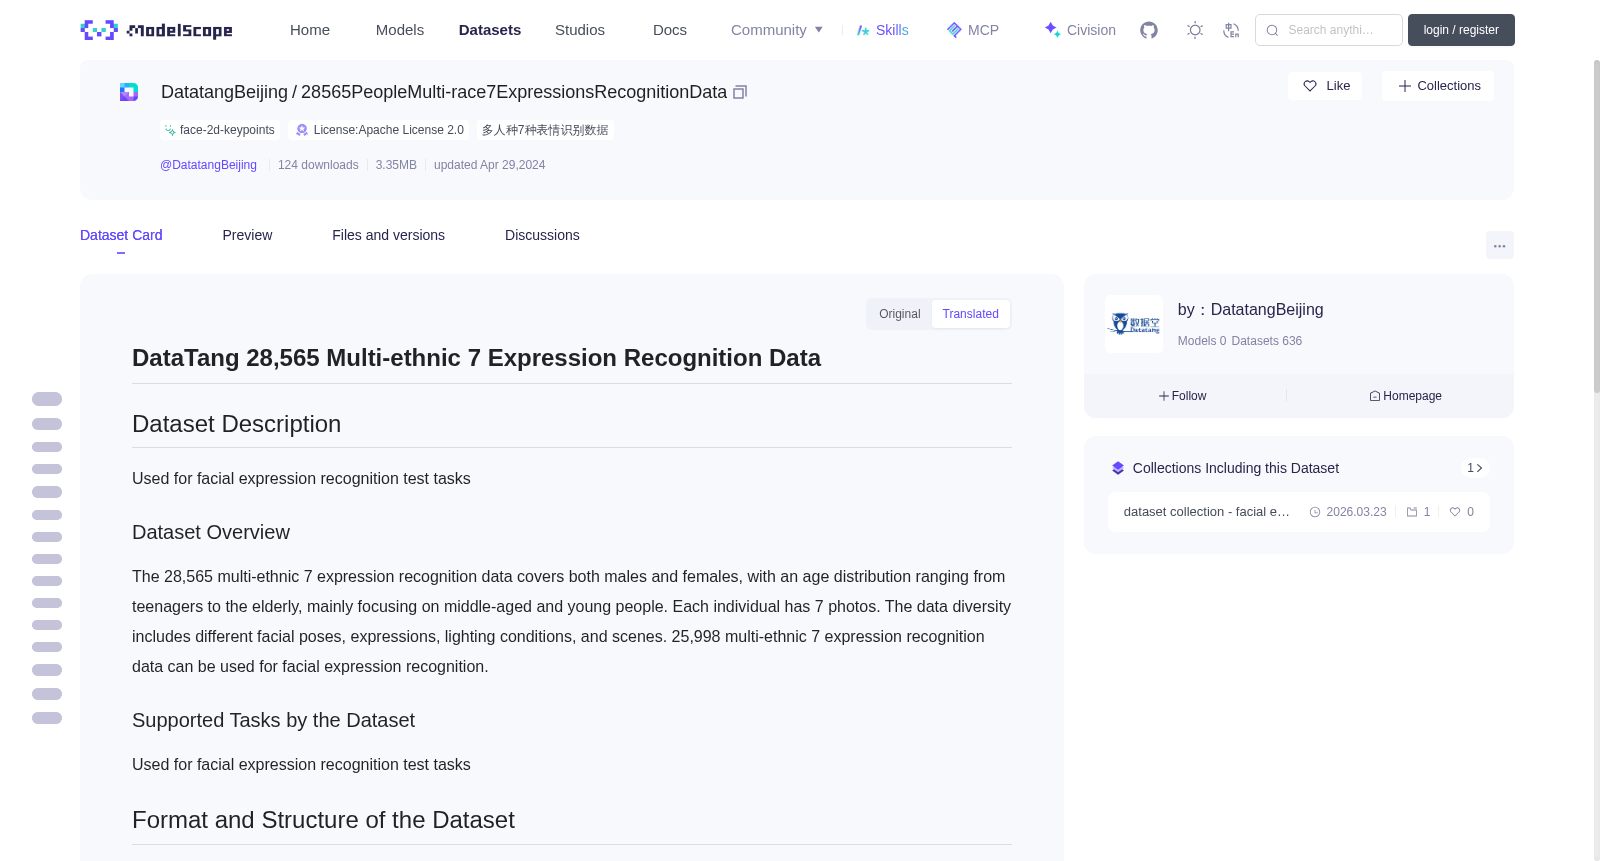Switch to the Discussions tab

pos(542,235)
